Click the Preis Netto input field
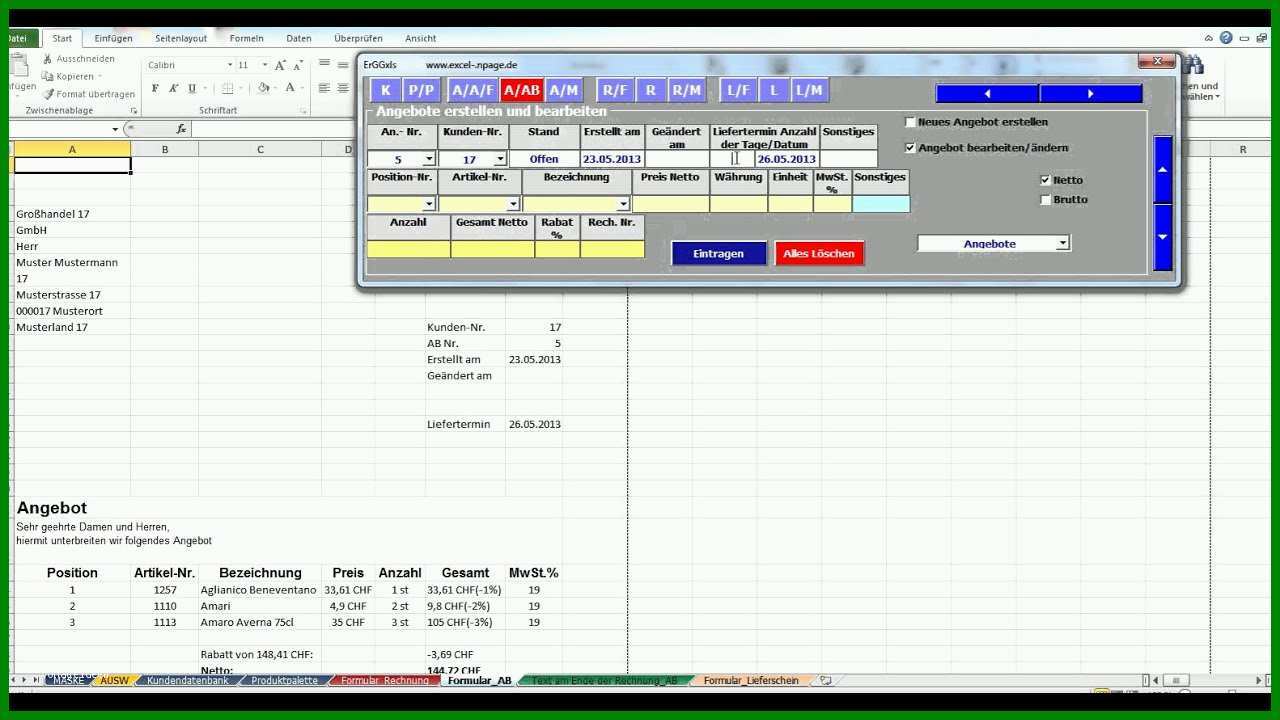1280x720 pixels. (670, 204)
